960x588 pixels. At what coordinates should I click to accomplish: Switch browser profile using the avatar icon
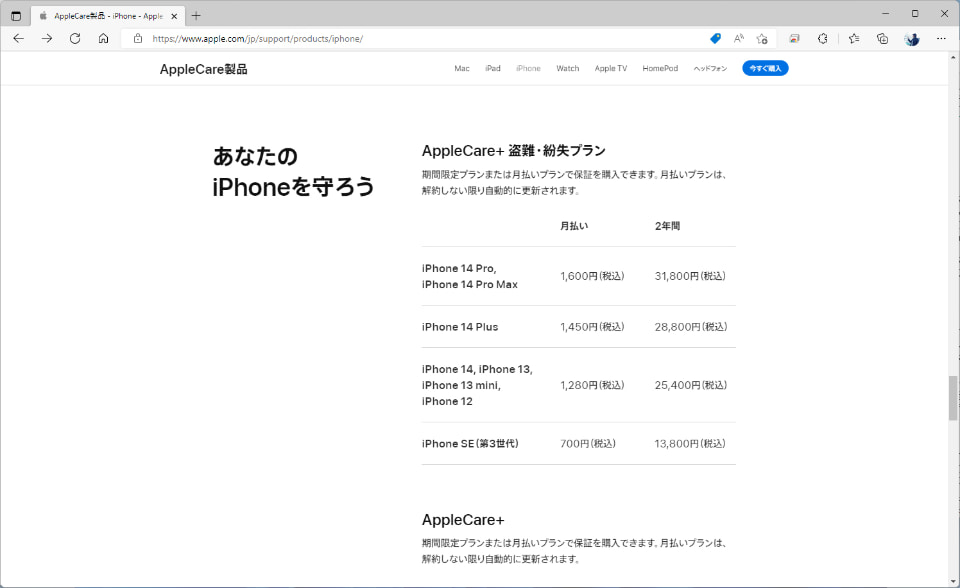(911, 38)
